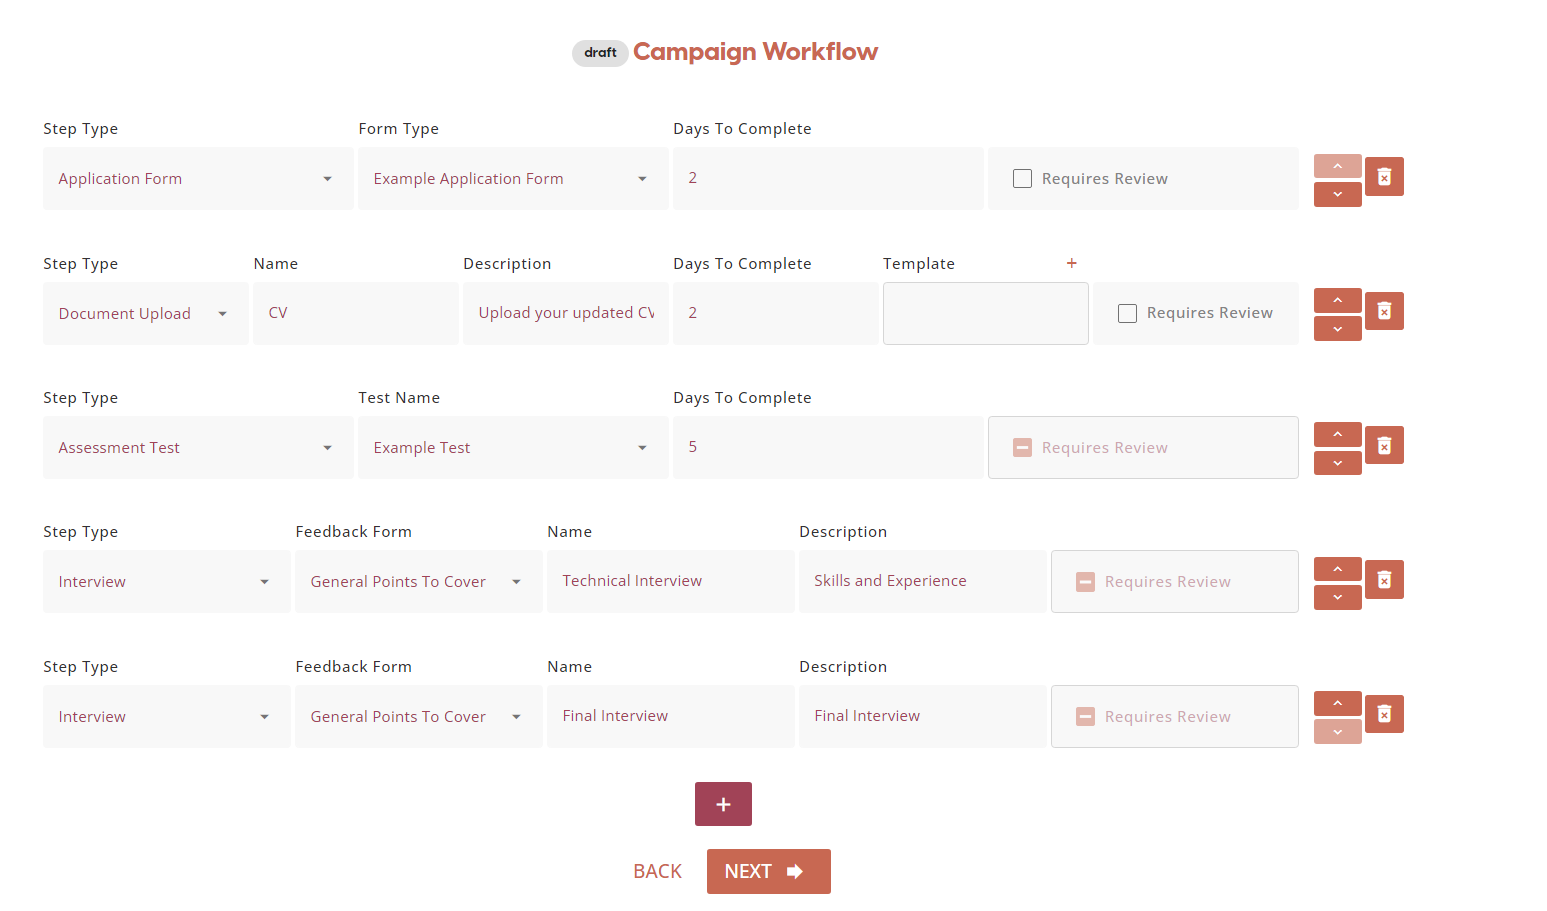The image size is (1547, 911).
Task: Click the small plus icon beside Template
Action: click(1071, 263)
